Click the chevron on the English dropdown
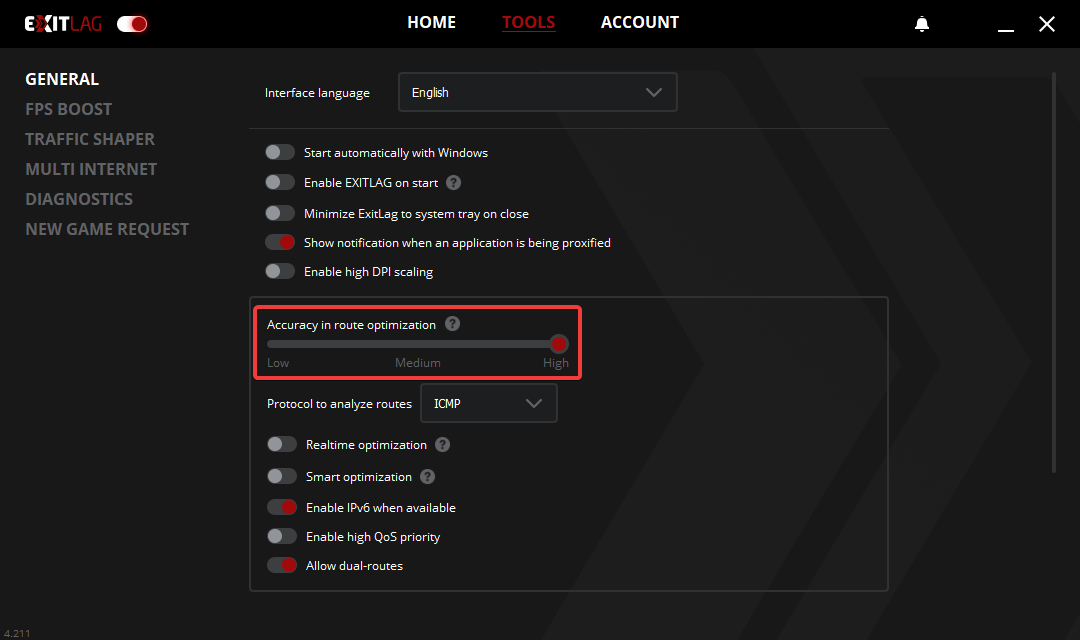Viewport: 1080px width, 640px height. point(654,92)
